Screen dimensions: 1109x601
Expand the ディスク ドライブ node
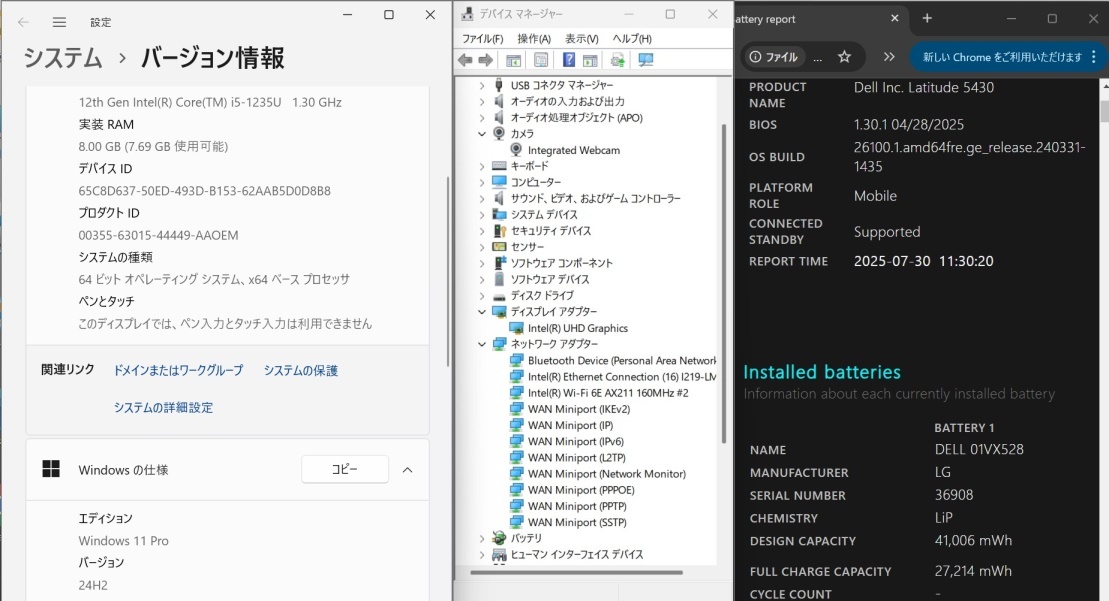[x=482, y=296]
